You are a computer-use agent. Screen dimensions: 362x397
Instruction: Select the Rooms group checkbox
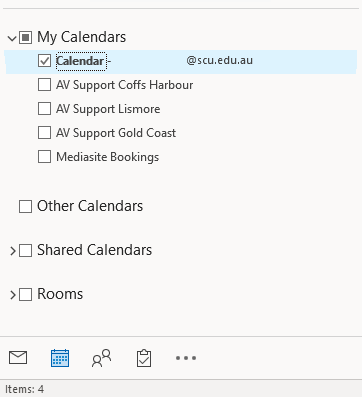pyautogui.click(x=25, y=294)
